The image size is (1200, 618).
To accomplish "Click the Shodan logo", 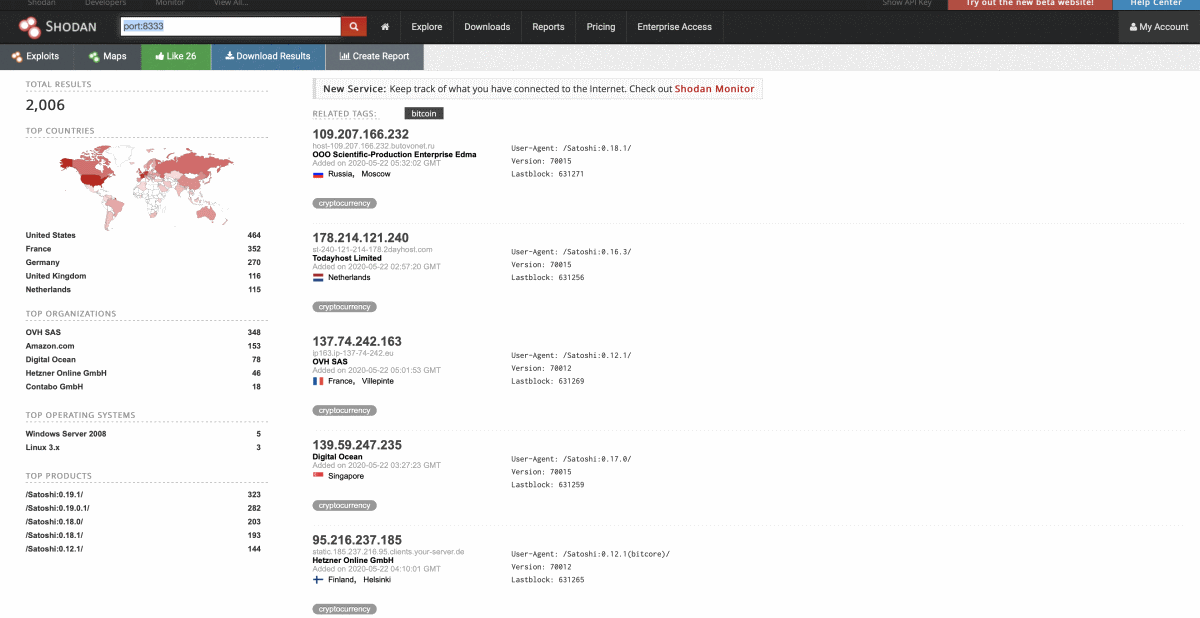I will click(57, 27).
